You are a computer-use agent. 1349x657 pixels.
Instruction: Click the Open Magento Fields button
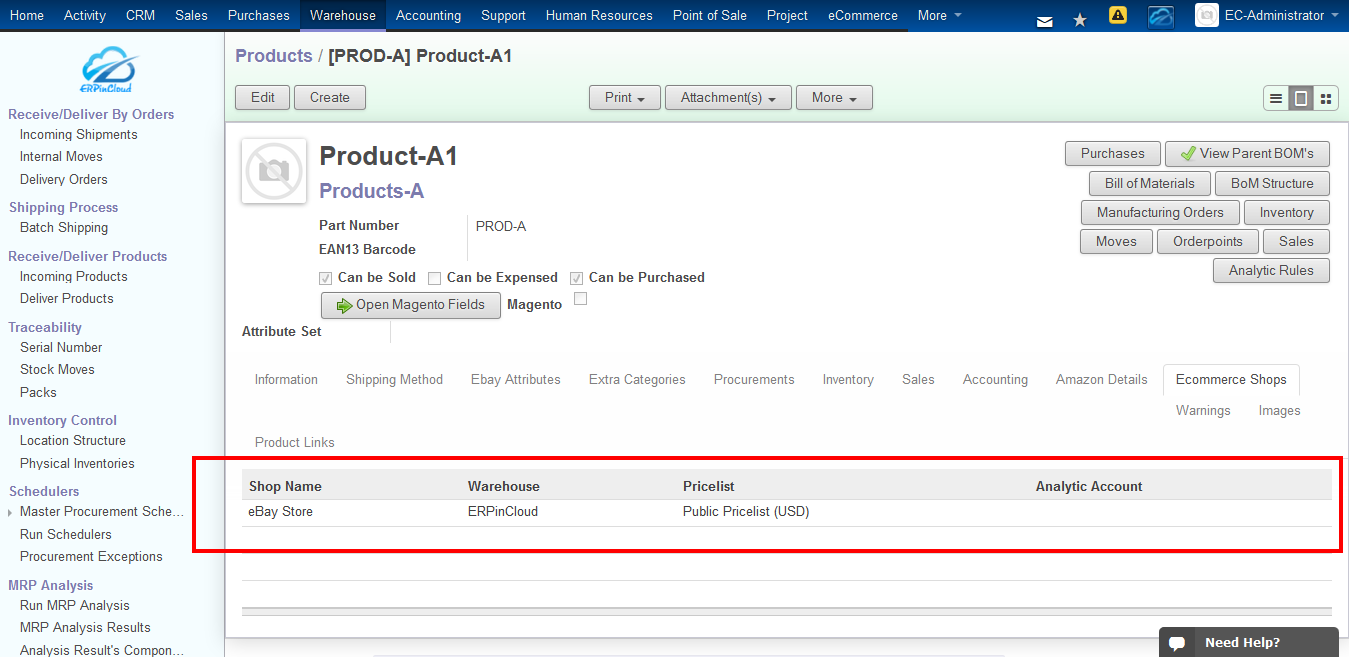(411, 305)
